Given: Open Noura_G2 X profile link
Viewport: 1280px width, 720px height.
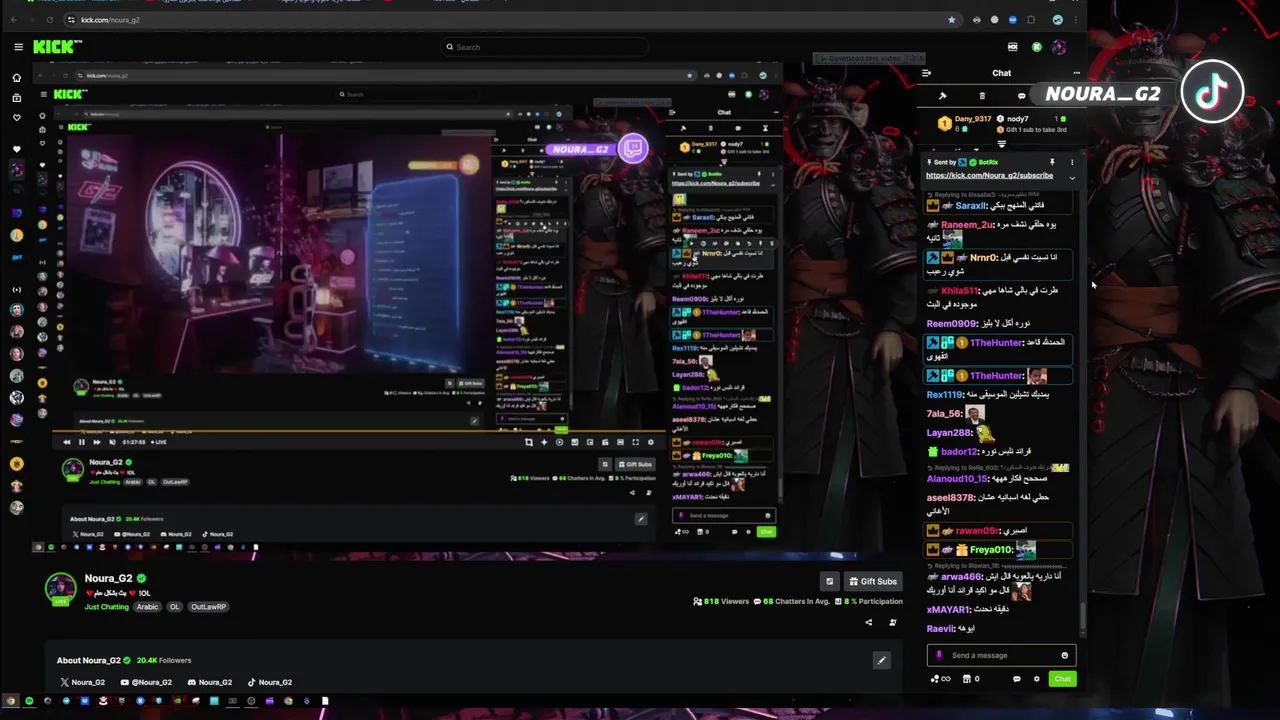Looking at the screenshot, I should click(x=82, y=682).
